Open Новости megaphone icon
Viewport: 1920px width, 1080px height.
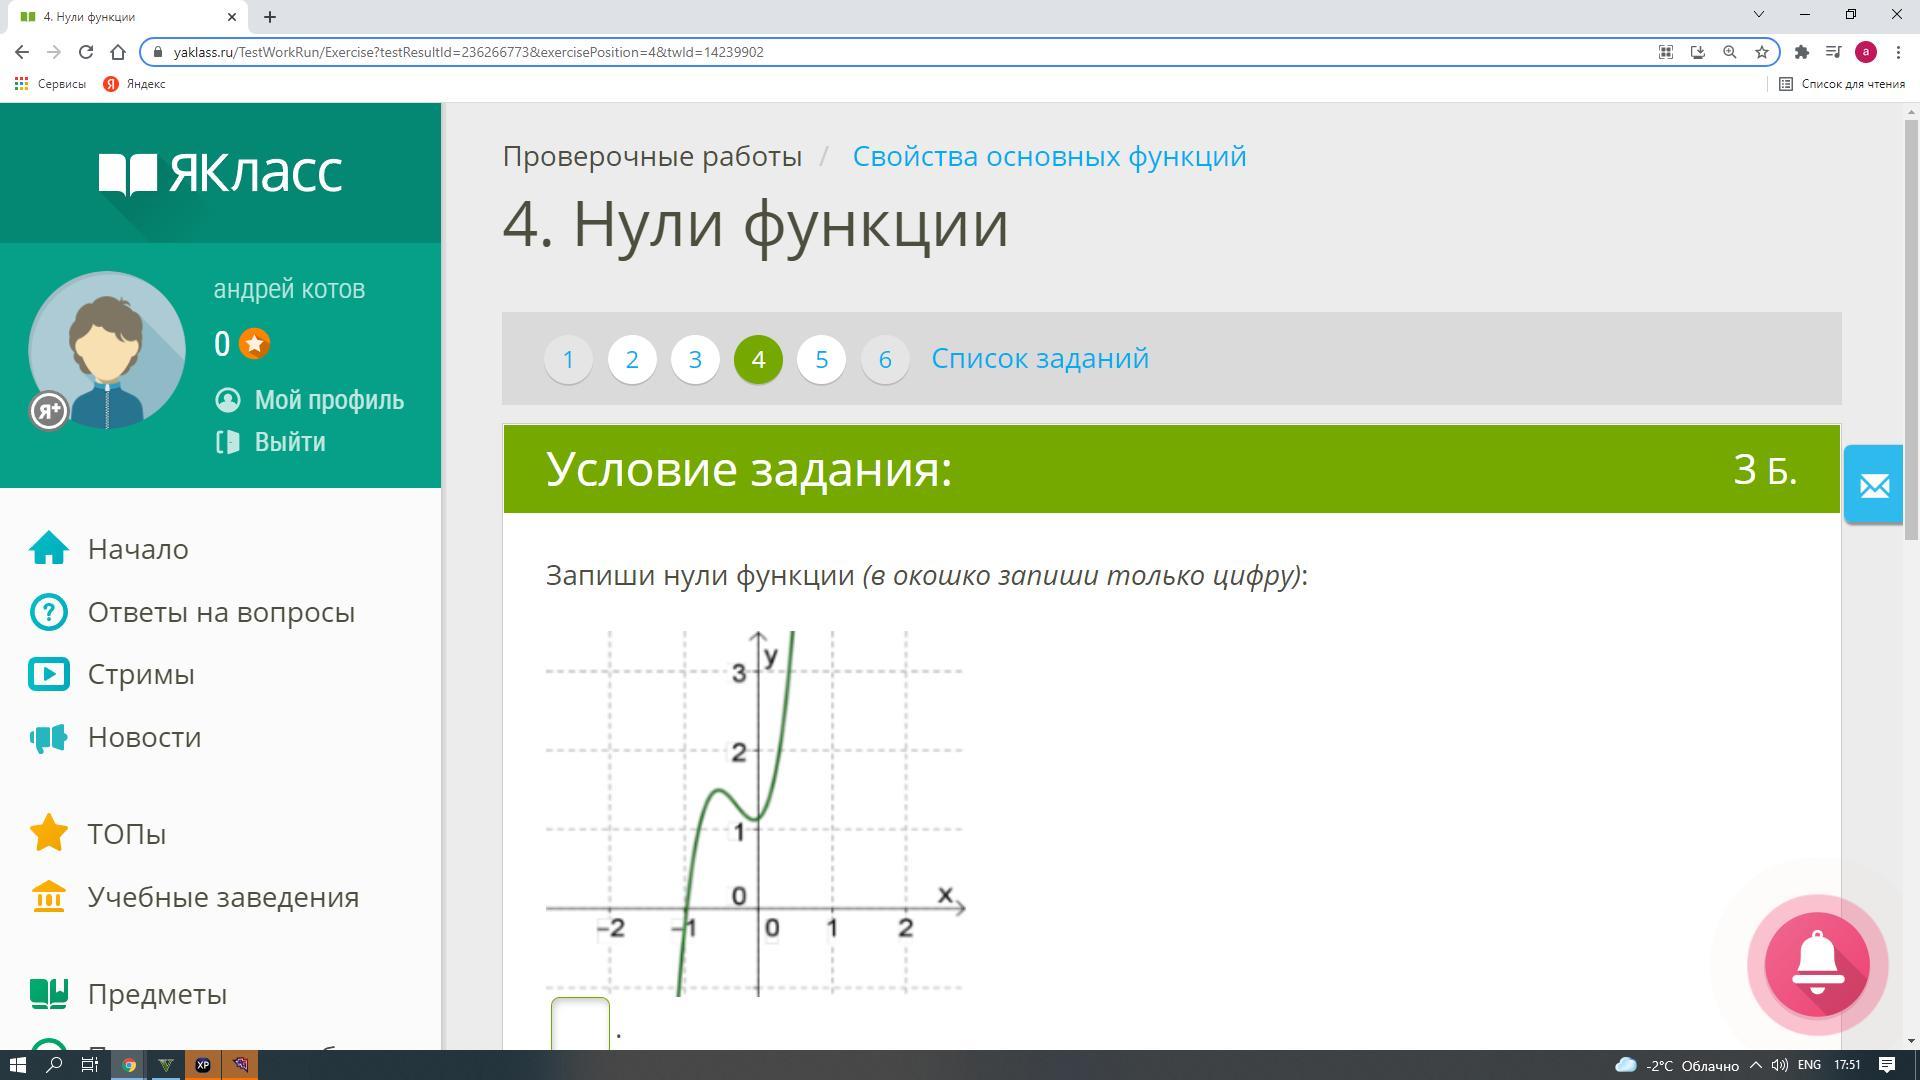48,738
